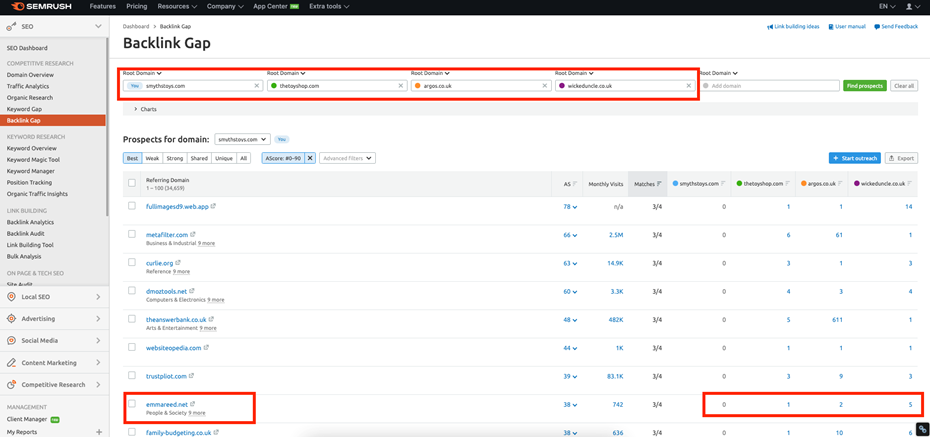
Task: Open the prospects domain smythstoys.com dropdown
Action: [242, 139]
